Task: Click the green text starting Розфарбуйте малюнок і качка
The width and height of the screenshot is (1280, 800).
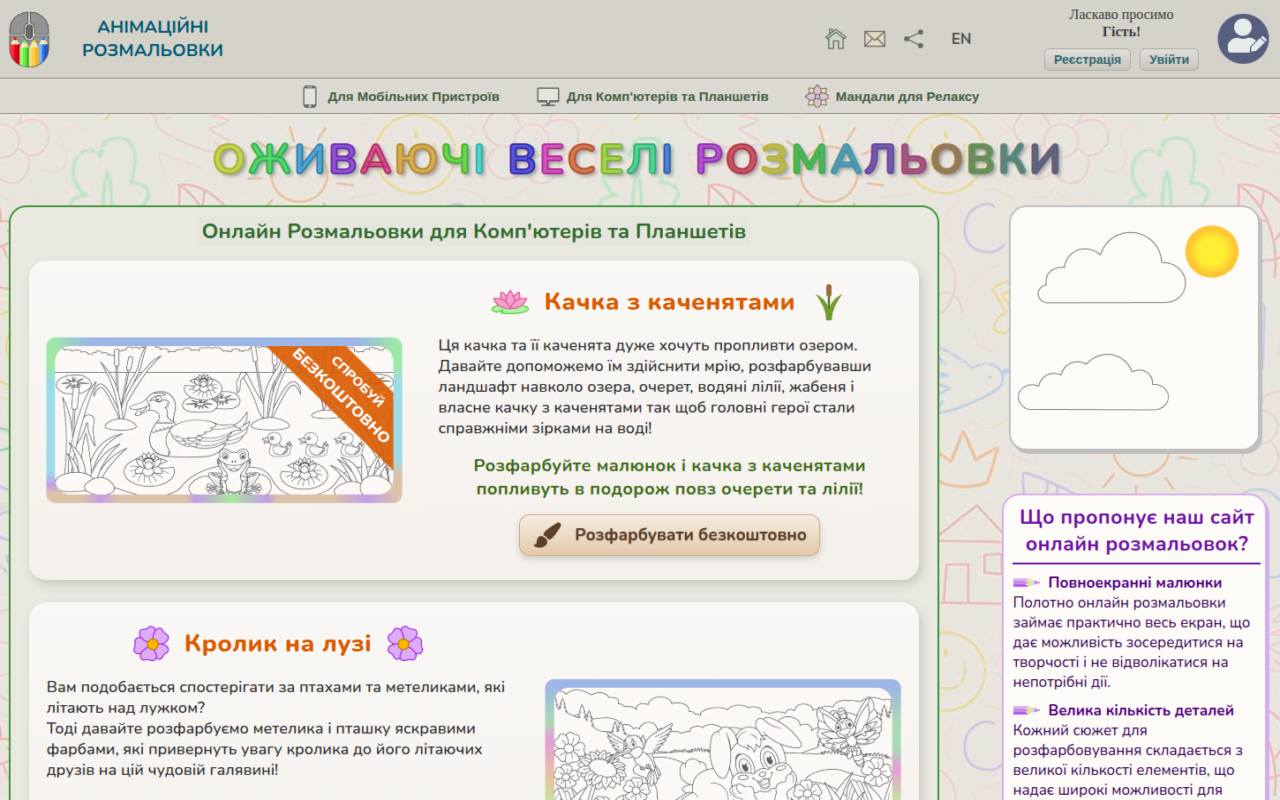Action: pyautogui.click(x=670, y=477)
